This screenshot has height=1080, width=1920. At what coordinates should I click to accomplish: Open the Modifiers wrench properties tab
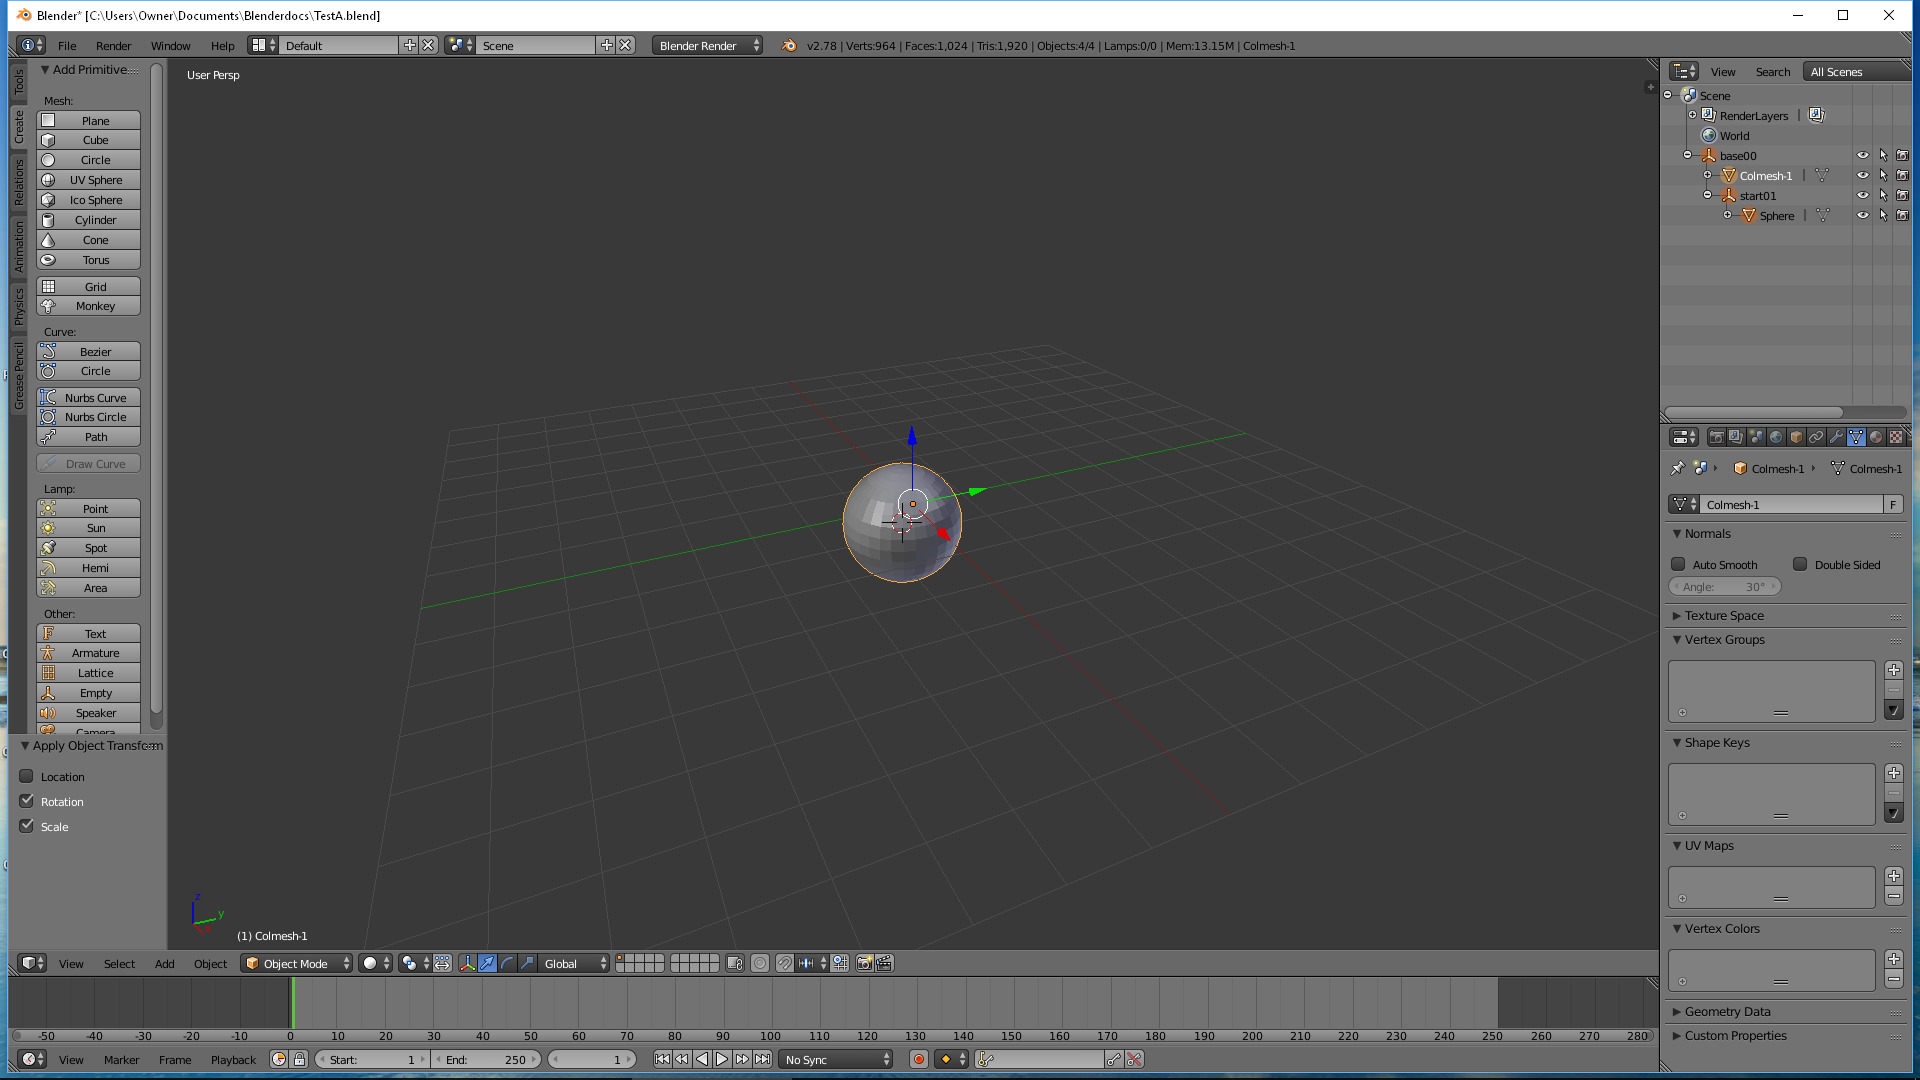tap(1836, 437)
